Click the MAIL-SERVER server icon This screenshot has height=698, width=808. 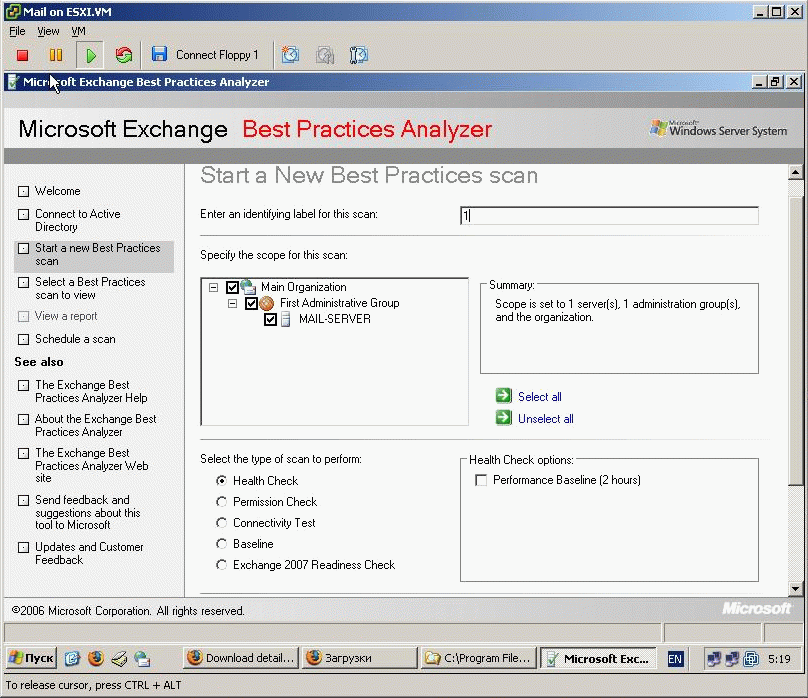[x=285, y=319]
